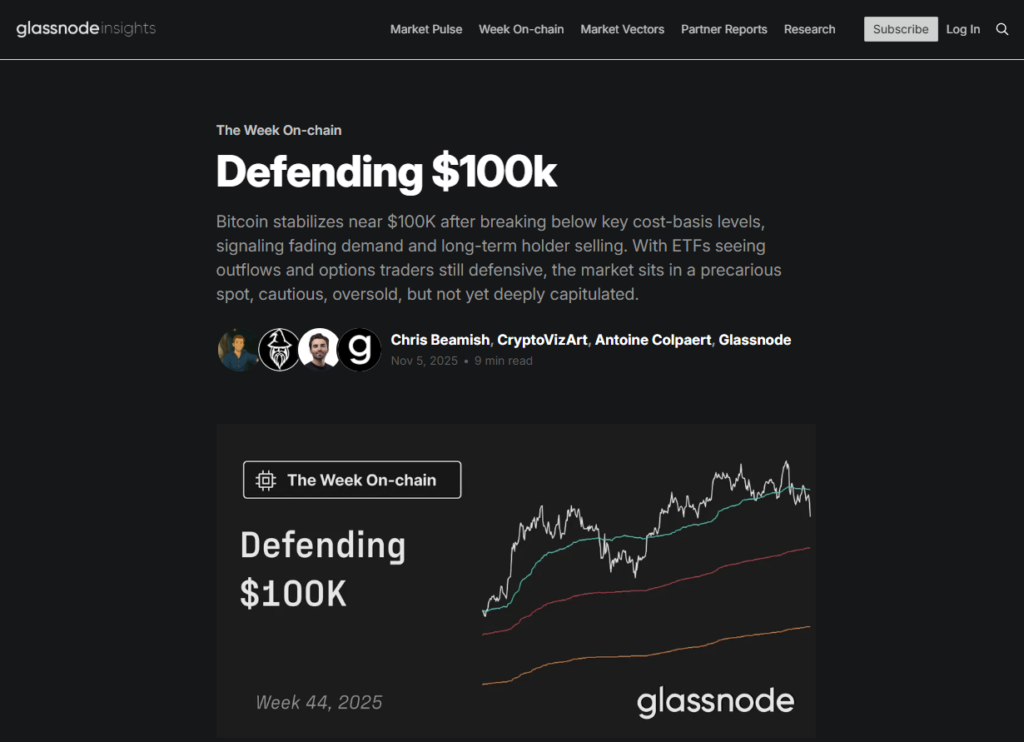Open the Antoine Colpaert author name link

[654, 340]
